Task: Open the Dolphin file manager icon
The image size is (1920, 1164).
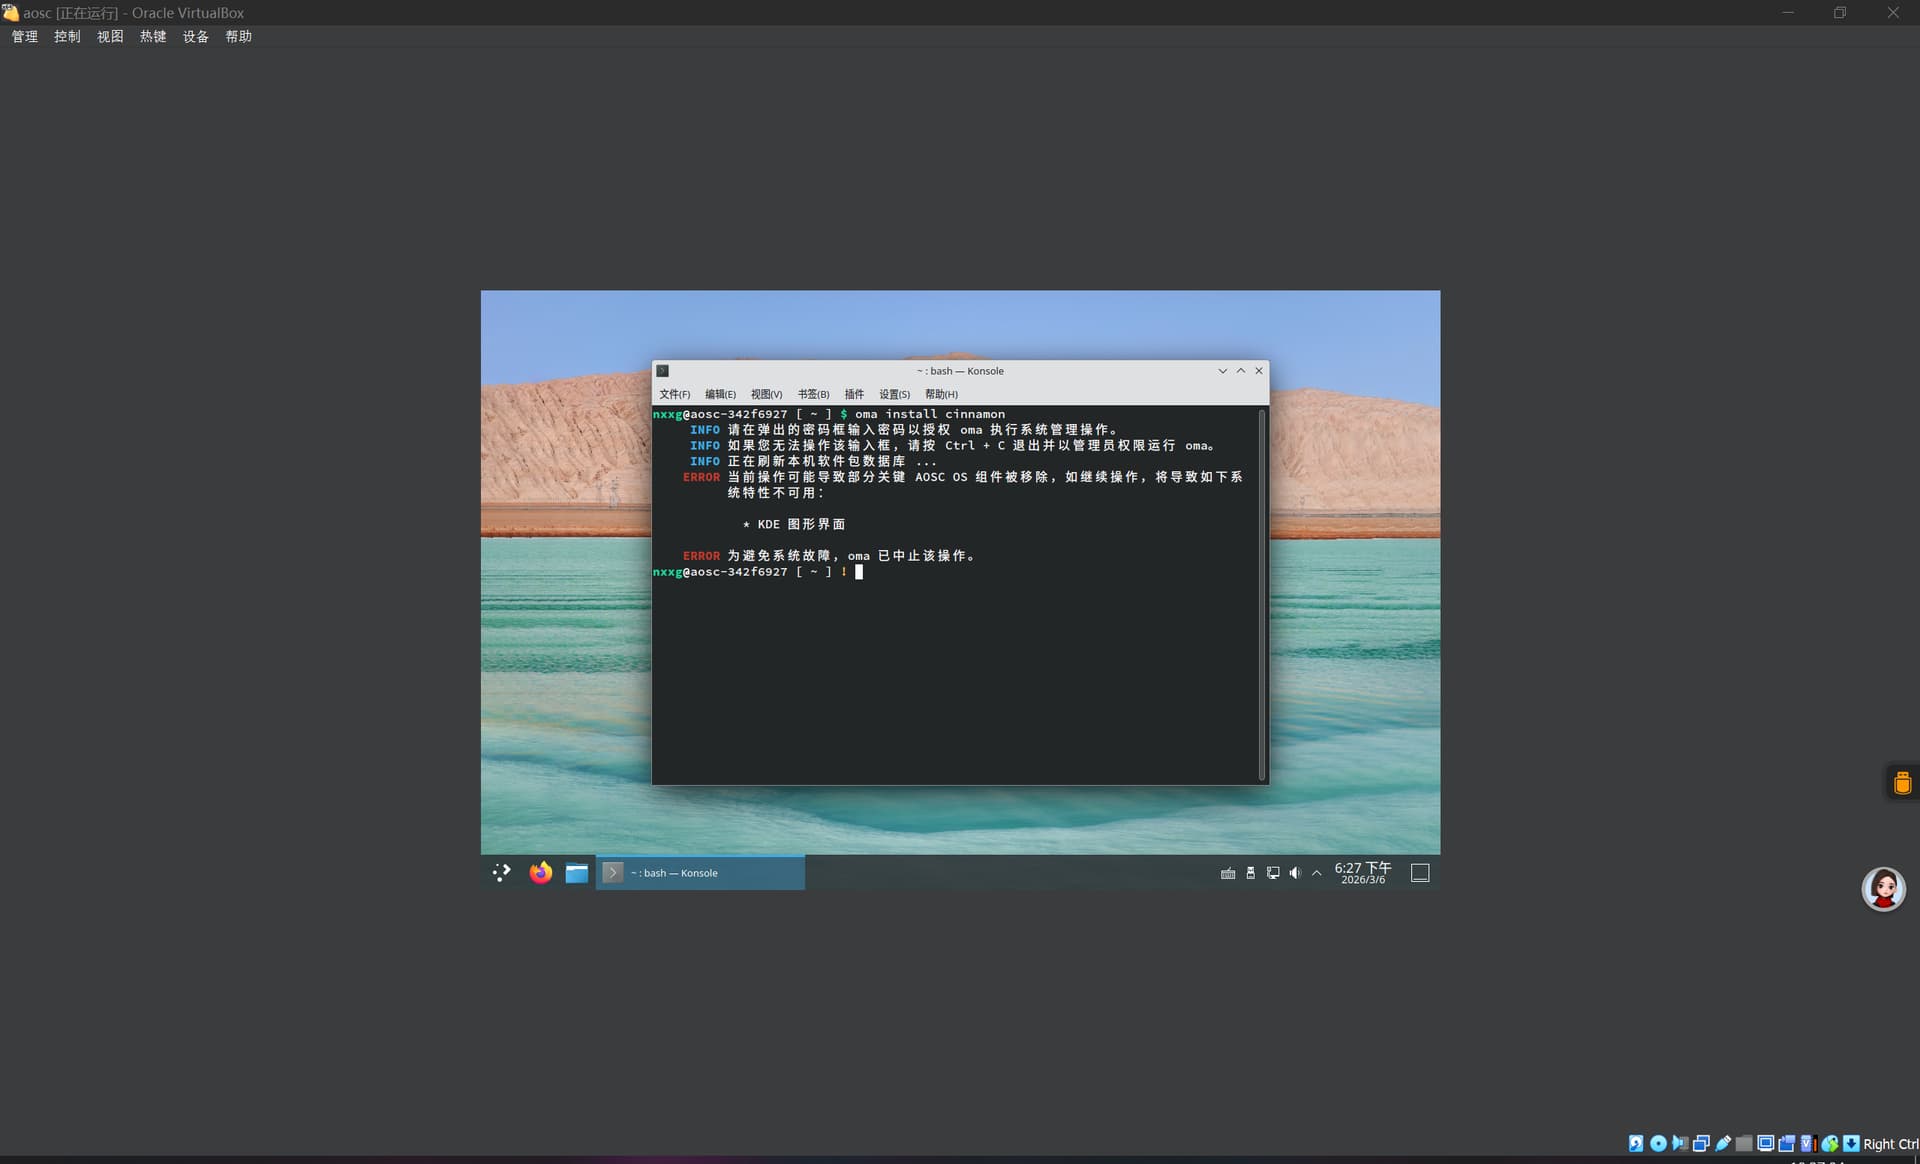Action: [x=577, y=873]
